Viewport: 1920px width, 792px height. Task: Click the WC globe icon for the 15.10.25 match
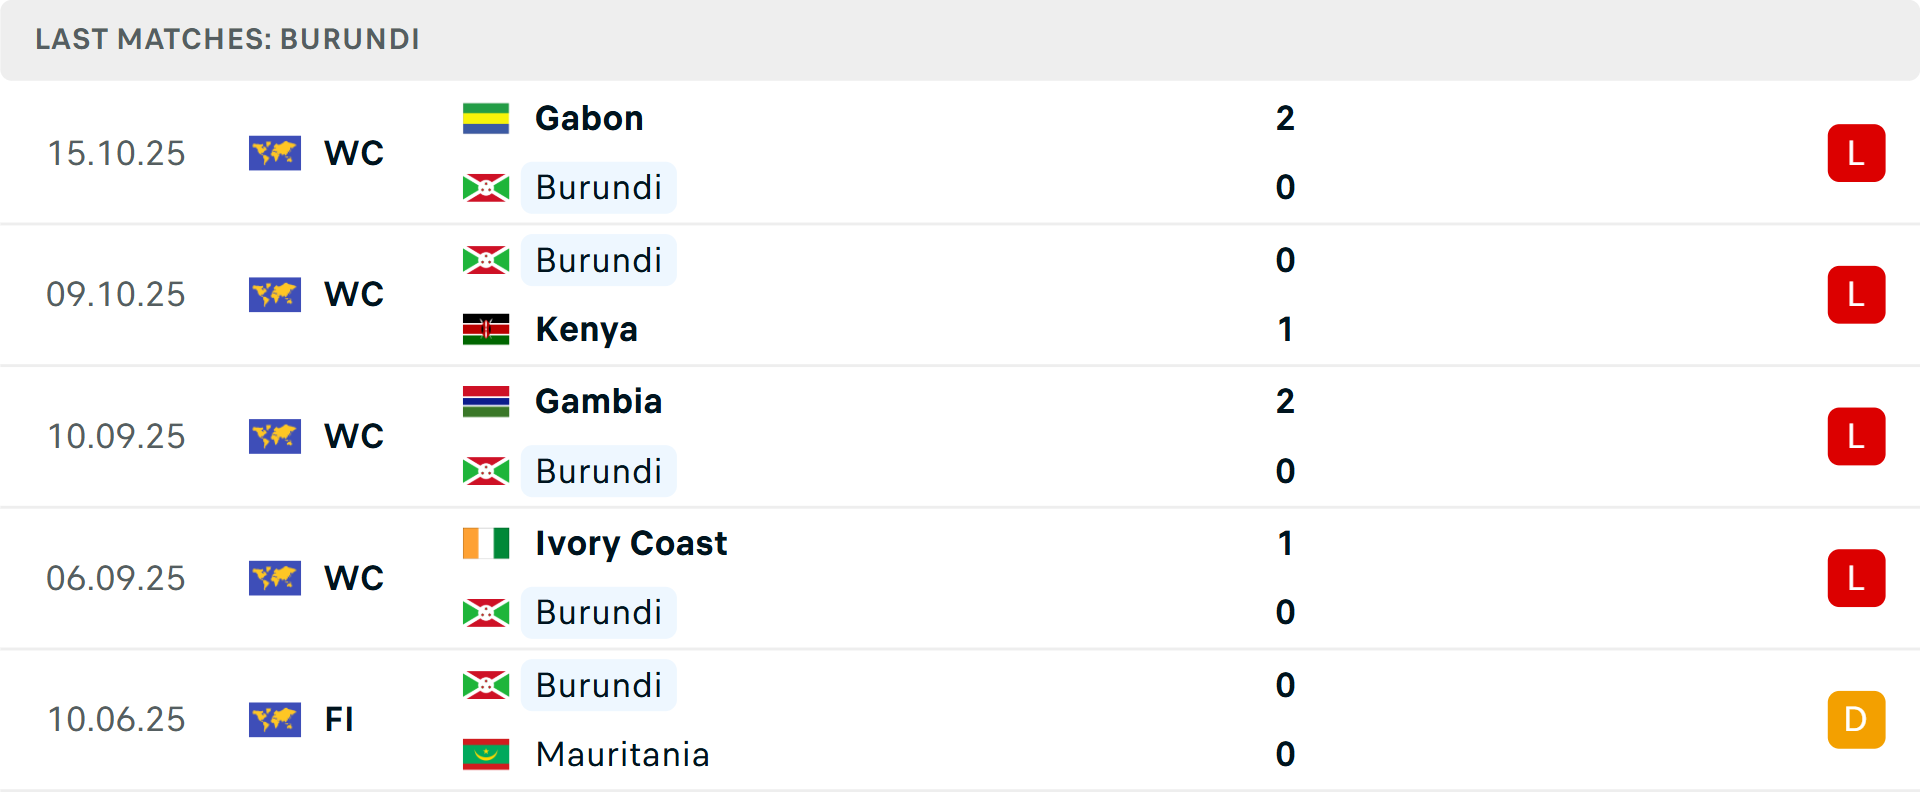(275, 153)
